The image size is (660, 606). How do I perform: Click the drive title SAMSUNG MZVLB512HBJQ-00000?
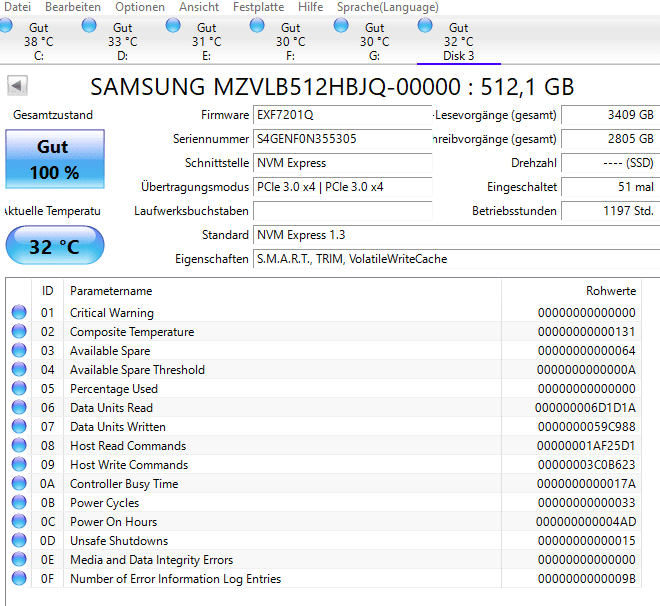(275, 87)
